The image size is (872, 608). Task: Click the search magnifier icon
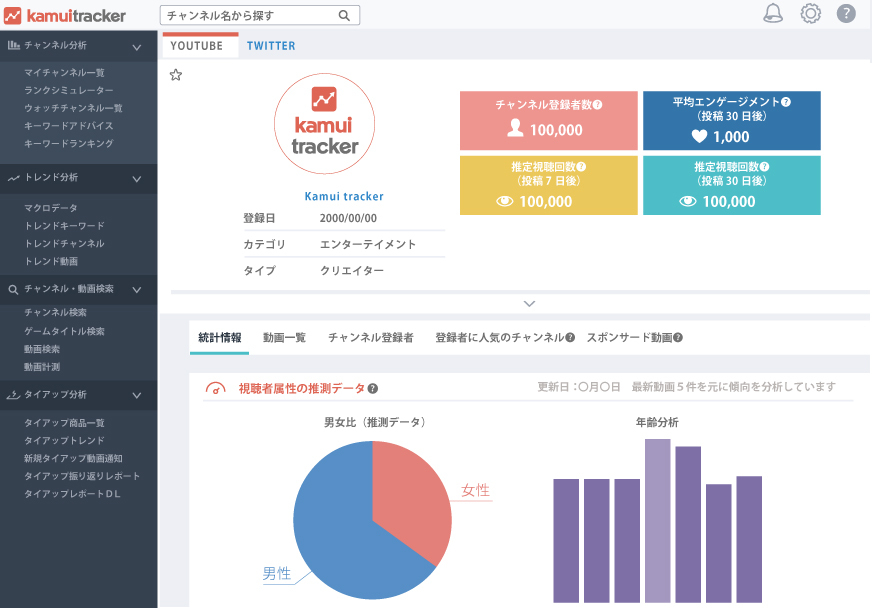click(x=344, y=16)
